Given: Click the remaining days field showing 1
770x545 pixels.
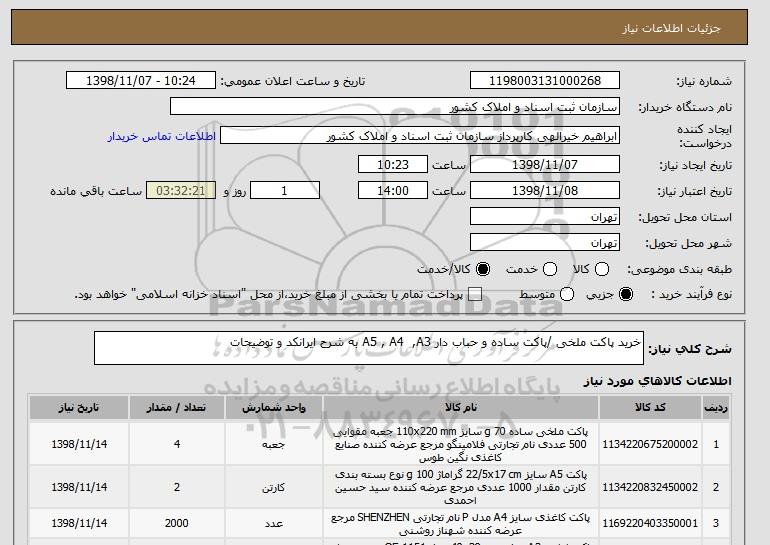Looking at the screenshot, I should 285,191.
